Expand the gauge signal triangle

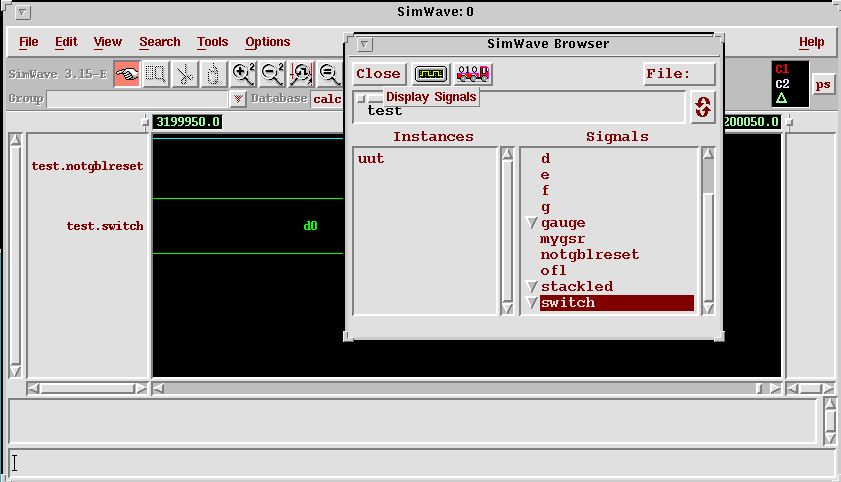pos(532,223)
